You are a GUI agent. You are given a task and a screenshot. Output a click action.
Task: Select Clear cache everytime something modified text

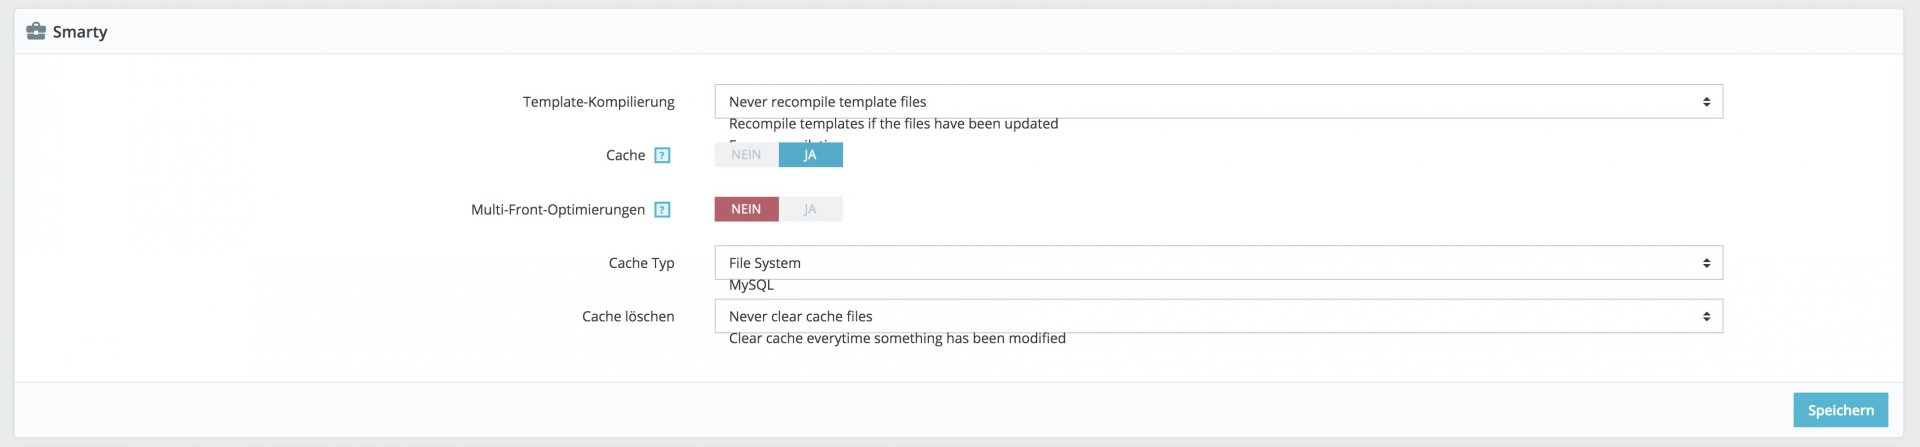coord(897,339)
